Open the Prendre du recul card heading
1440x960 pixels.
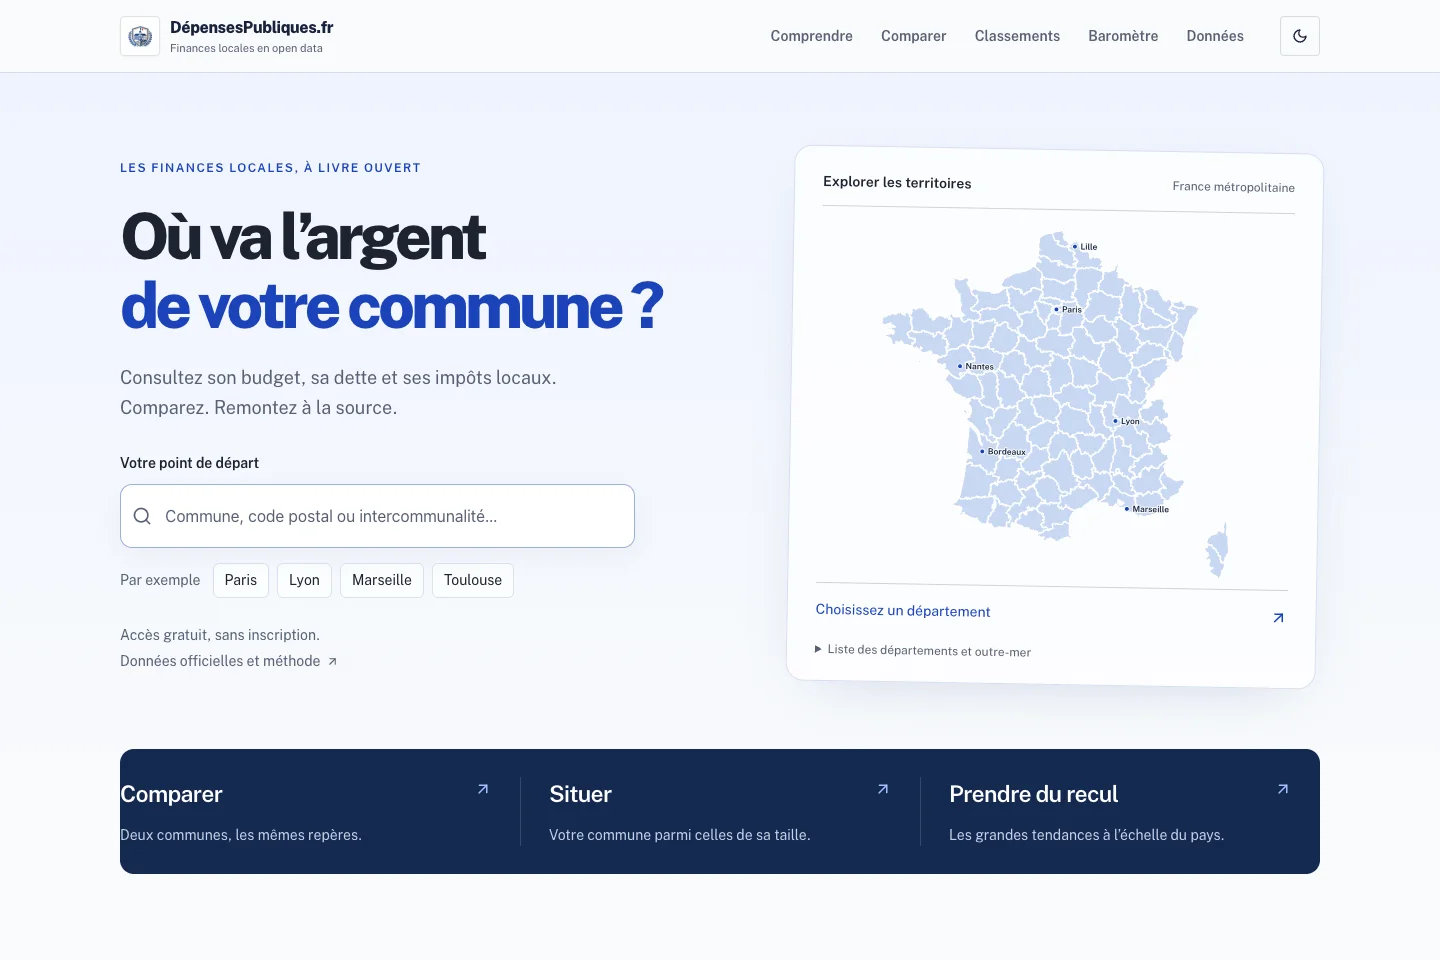[1033, 794]
